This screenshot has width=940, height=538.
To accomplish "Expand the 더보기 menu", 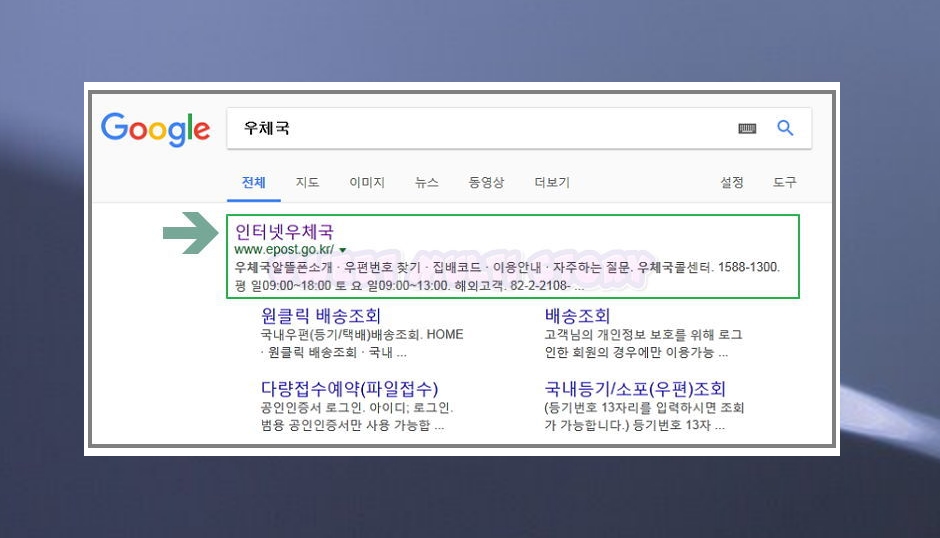I will click(552, 182).
